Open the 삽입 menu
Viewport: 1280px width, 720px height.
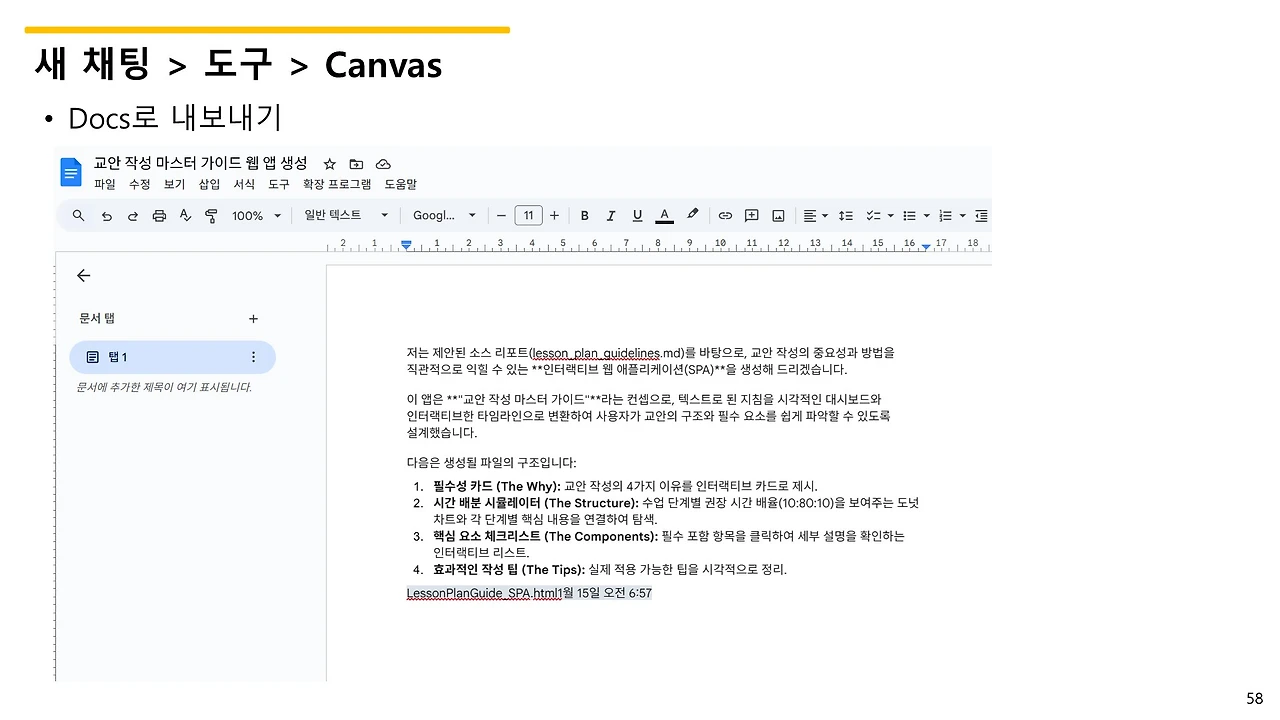(x=209, y=184)
